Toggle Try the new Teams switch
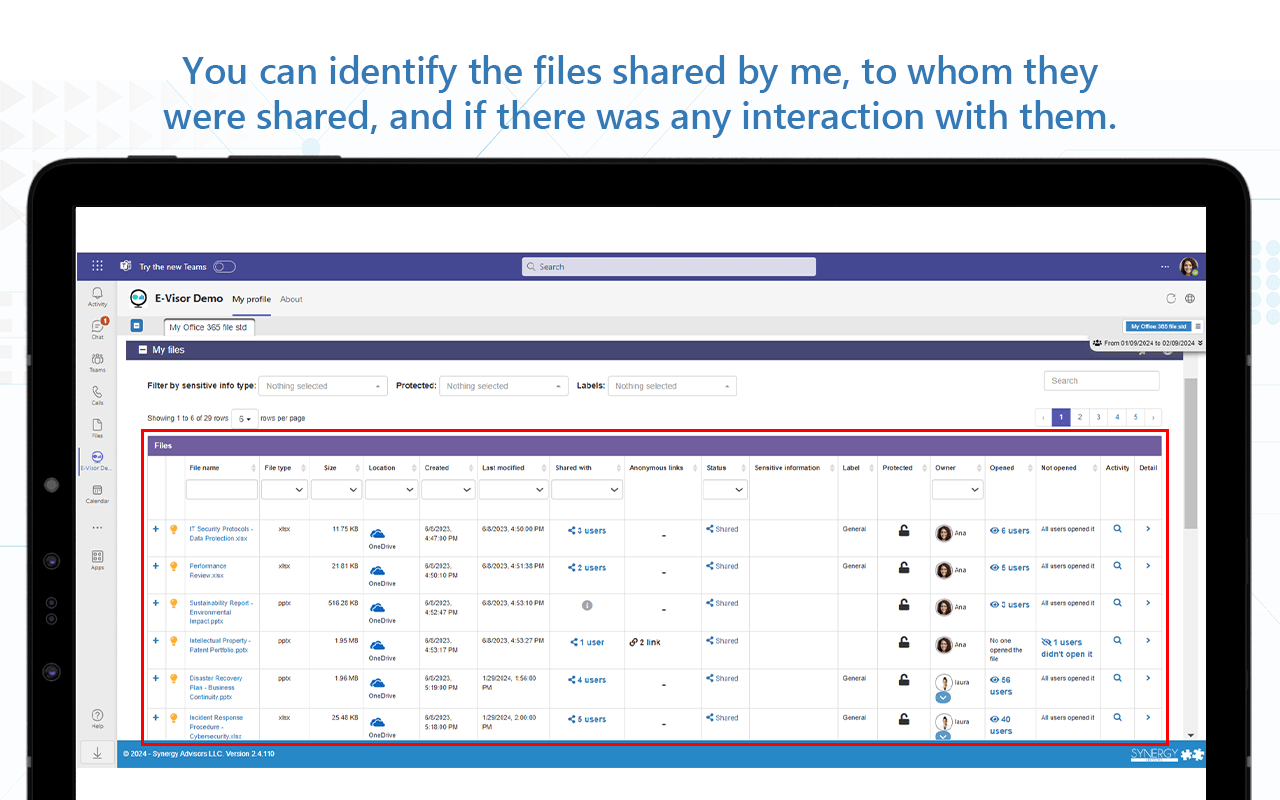 [224, 267]
